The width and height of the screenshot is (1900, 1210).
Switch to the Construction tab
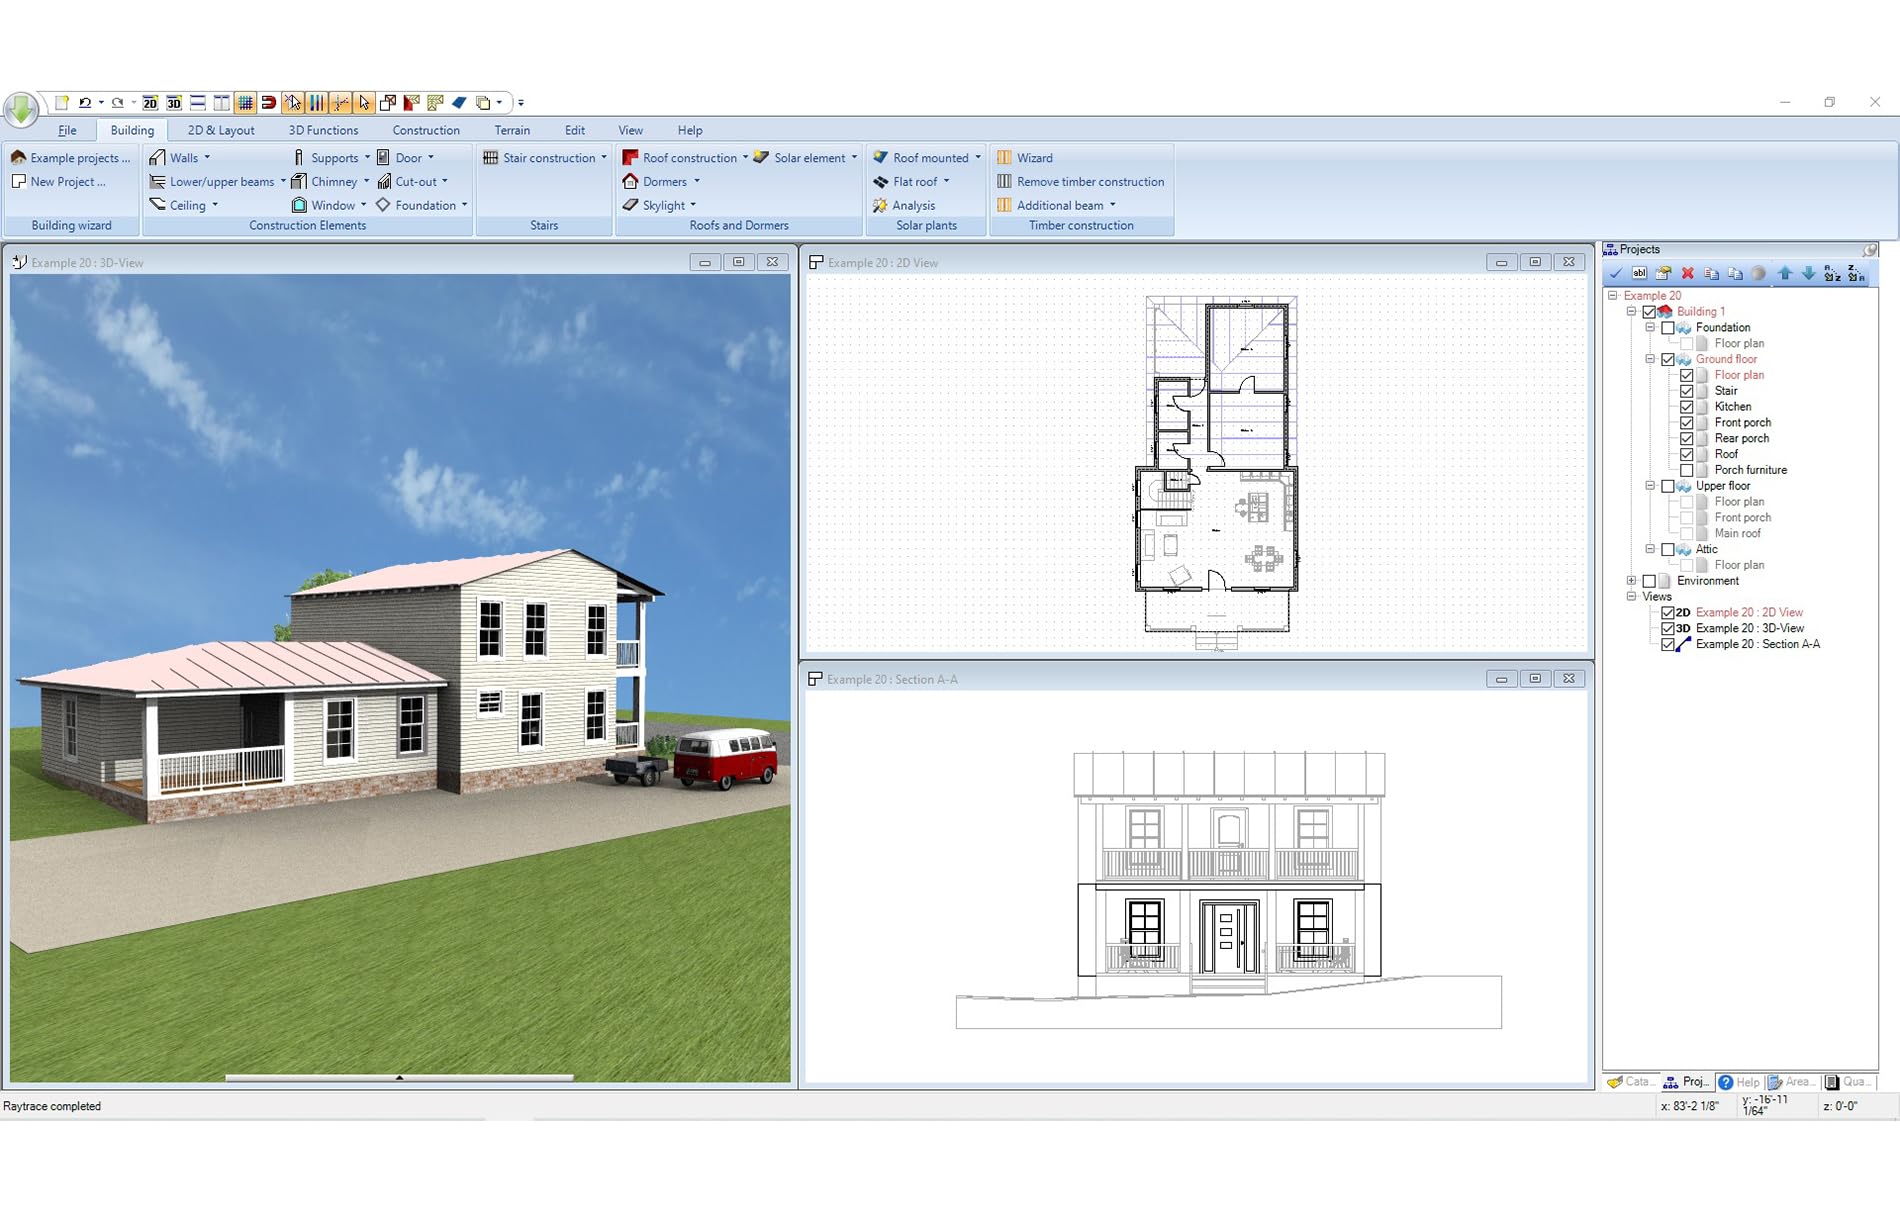coord(426,130)
